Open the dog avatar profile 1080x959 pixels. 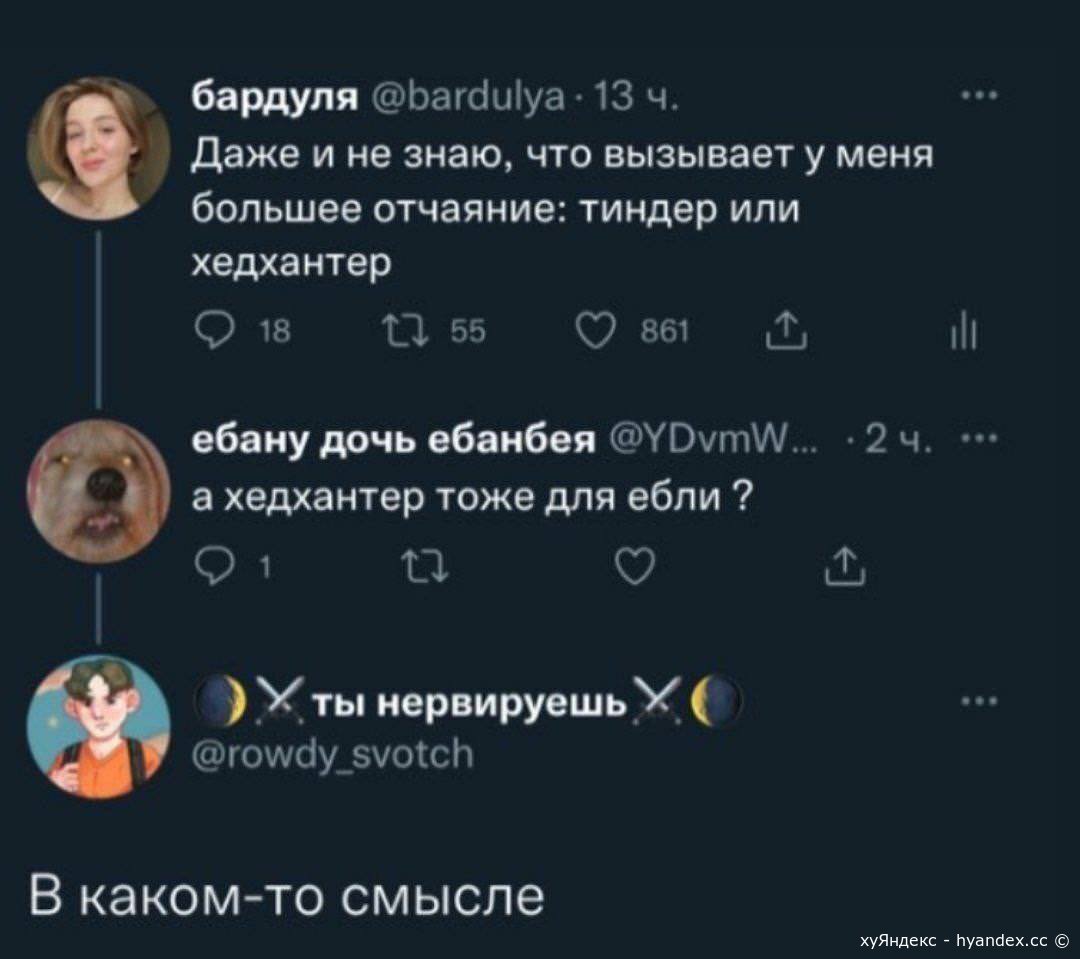(x=98, y=490)
